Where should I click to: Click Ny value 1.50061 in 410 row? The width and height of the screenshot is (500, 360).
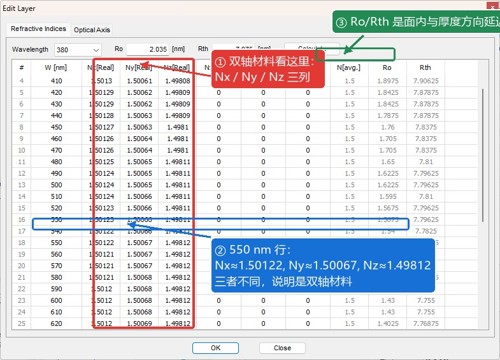[139, 81]
